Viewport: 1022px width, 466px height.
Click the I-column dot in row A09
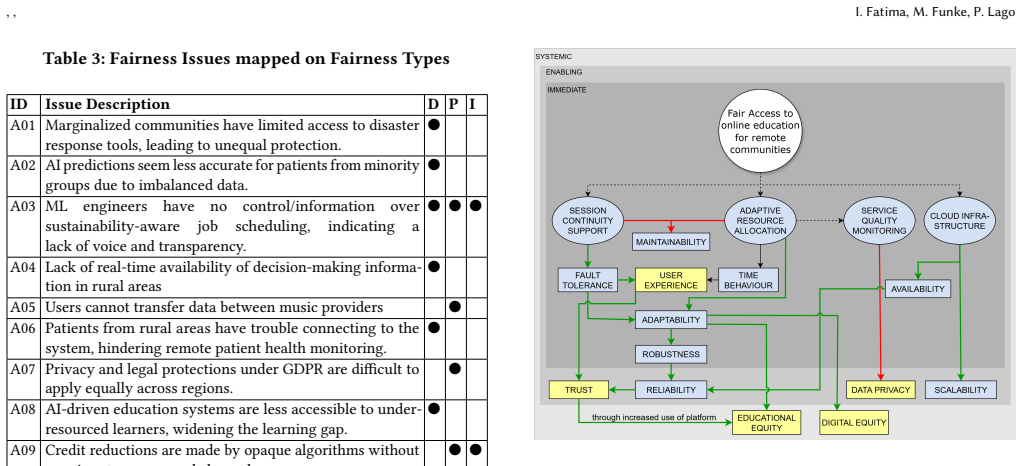pos(475,450)
